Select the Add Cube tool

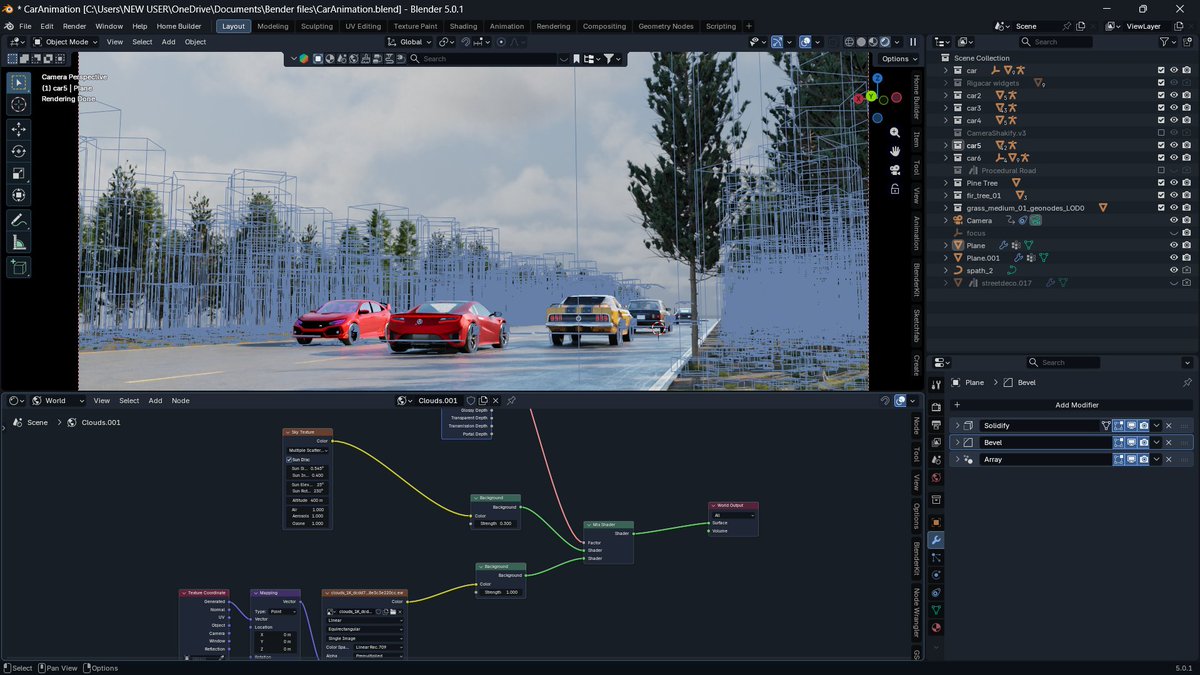(x=19, y=267)
